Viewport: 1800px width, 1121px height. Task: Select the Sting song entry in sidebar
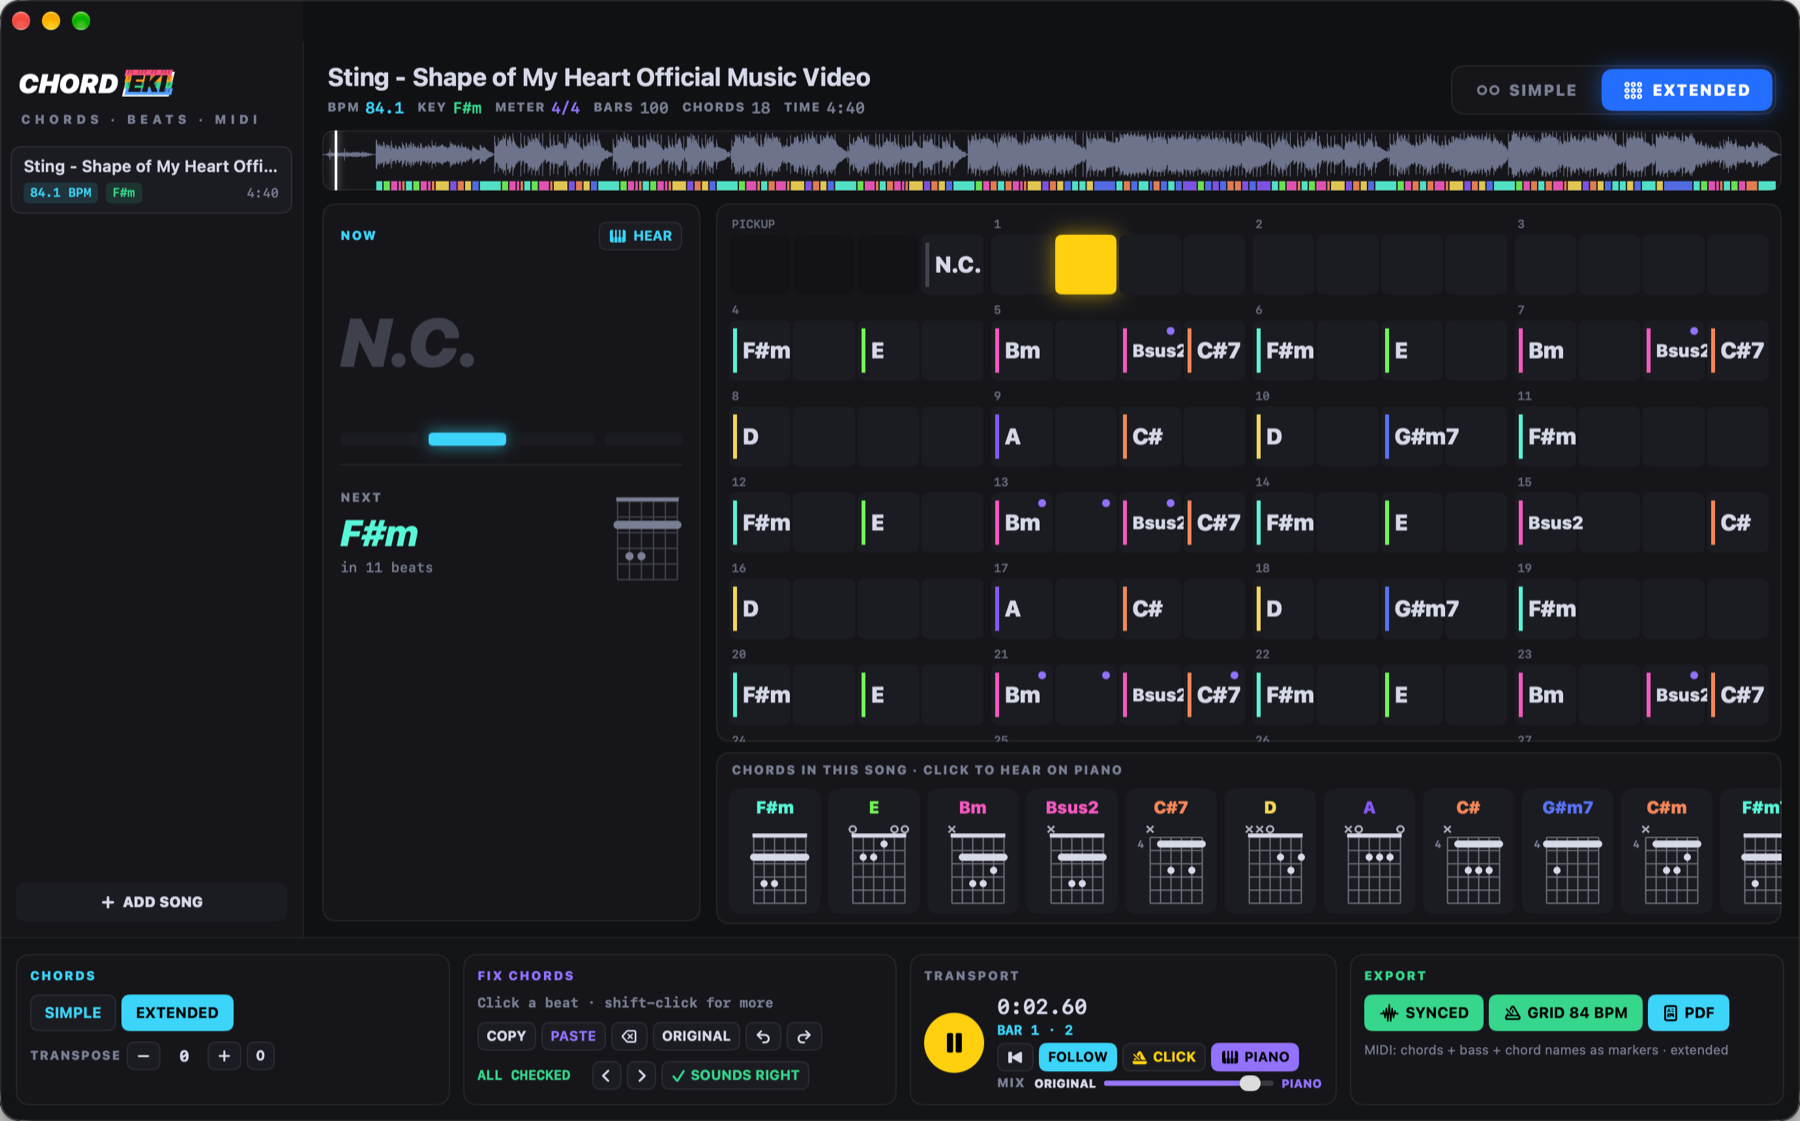151,179
